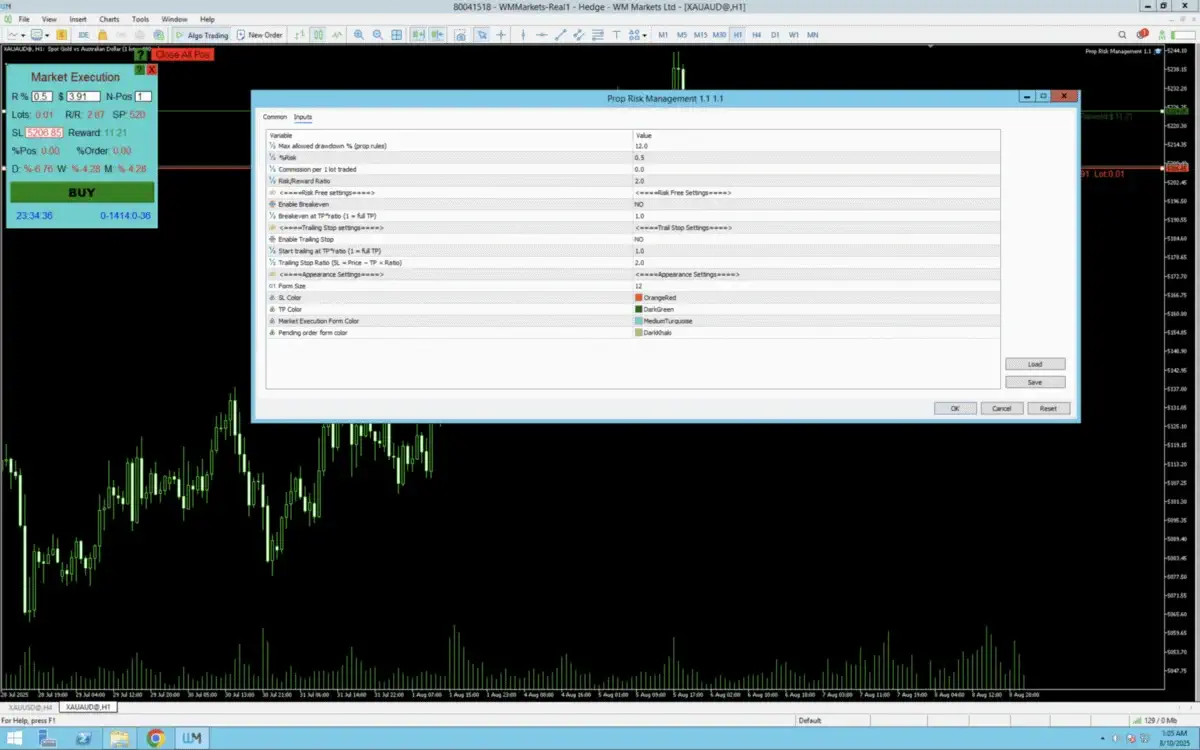
Task: Click the MediumTurquoise form color swatch
Action: pos(638,321)
